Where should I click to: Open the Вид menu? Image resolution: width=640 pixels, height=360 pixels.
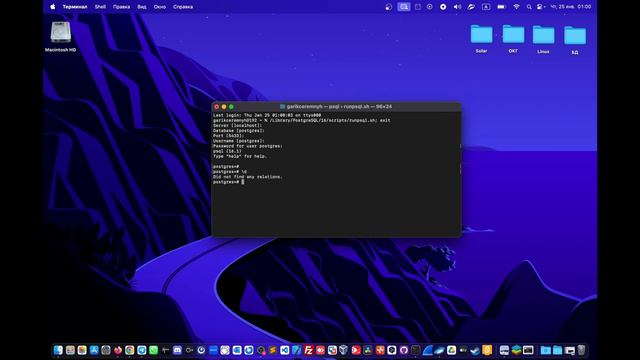142,7
